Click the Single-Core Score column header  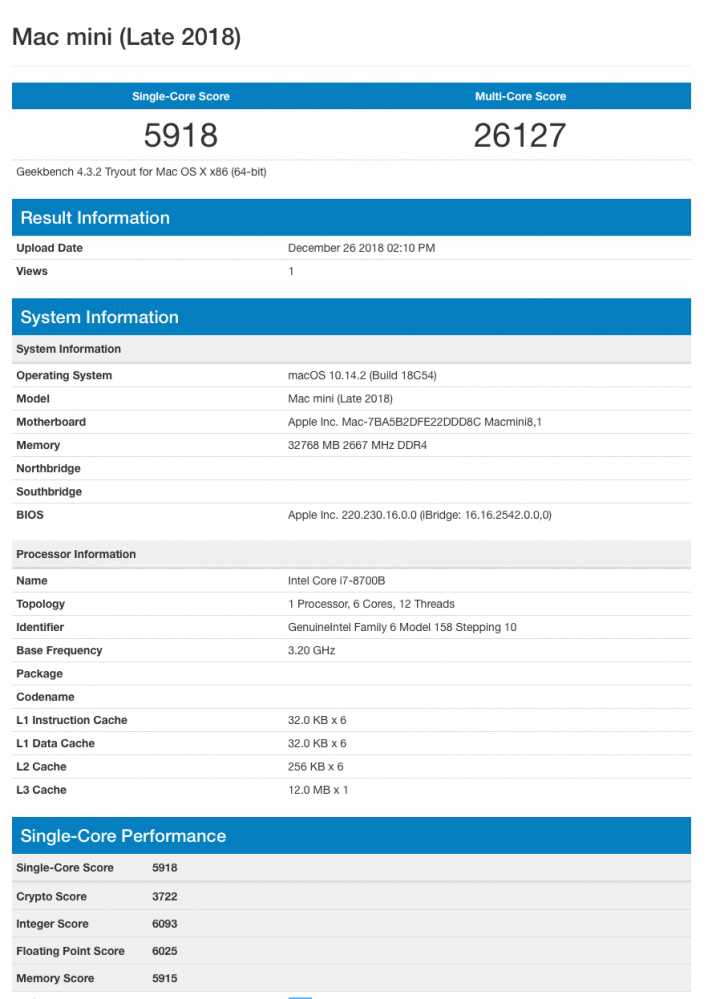tap(181, 96)
